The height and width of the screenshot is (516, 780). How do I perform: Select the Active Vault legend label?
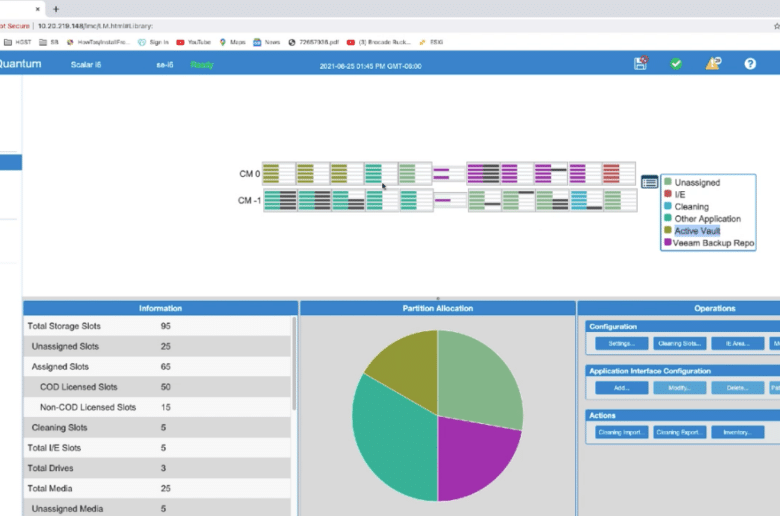pyautogui.click(x=697, y=231)
